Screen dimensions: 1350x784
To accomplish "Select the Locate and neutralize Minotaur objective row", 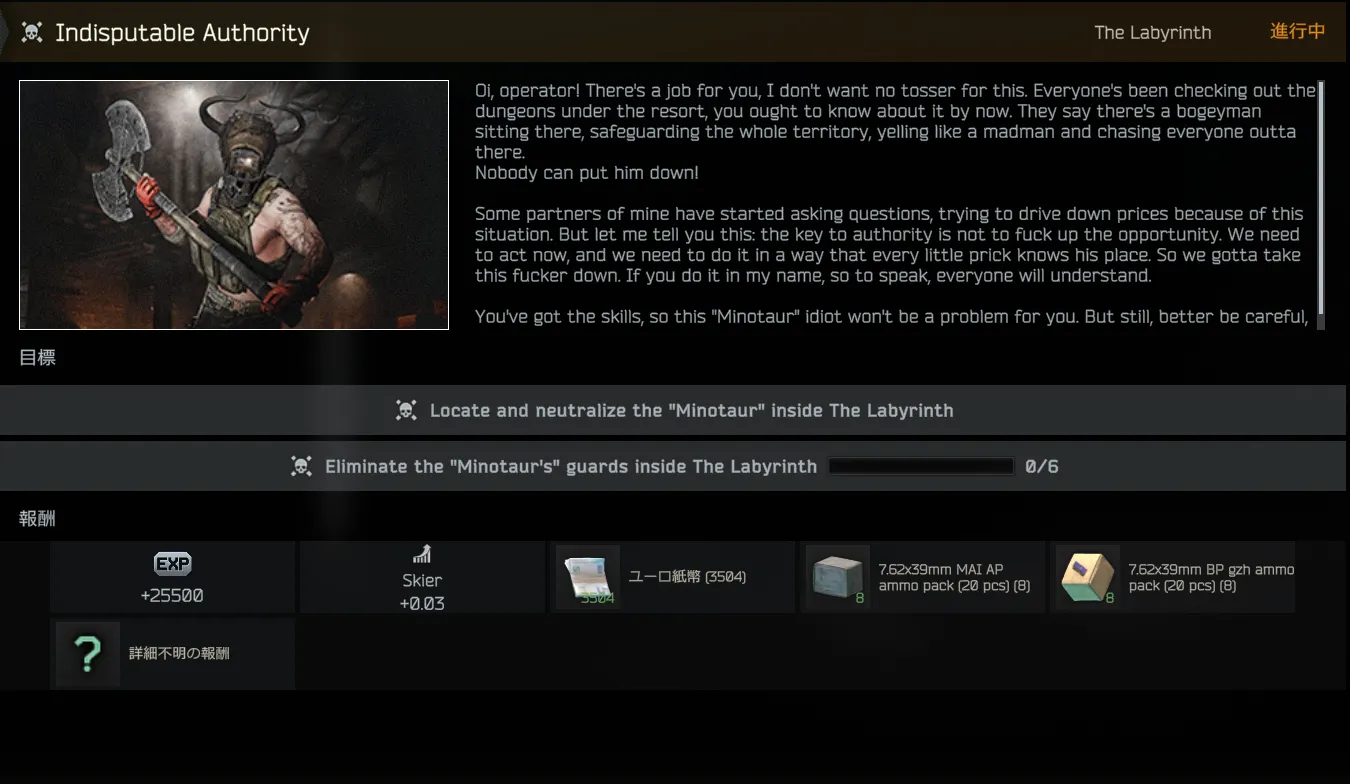I will pyautogui.click(x=673, y=410).
